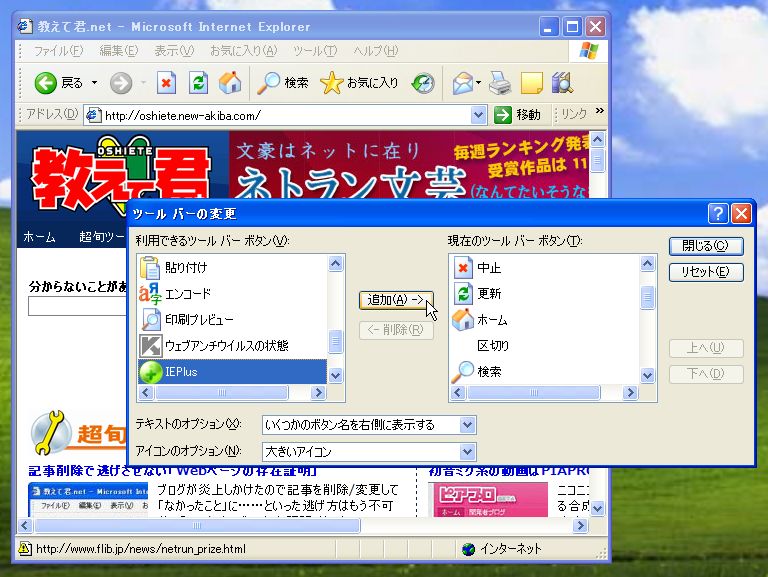This screenshot has width=768, height=577.
Task: Click the Print icon in IE toolbar
Action: click(x=500, y=83)
